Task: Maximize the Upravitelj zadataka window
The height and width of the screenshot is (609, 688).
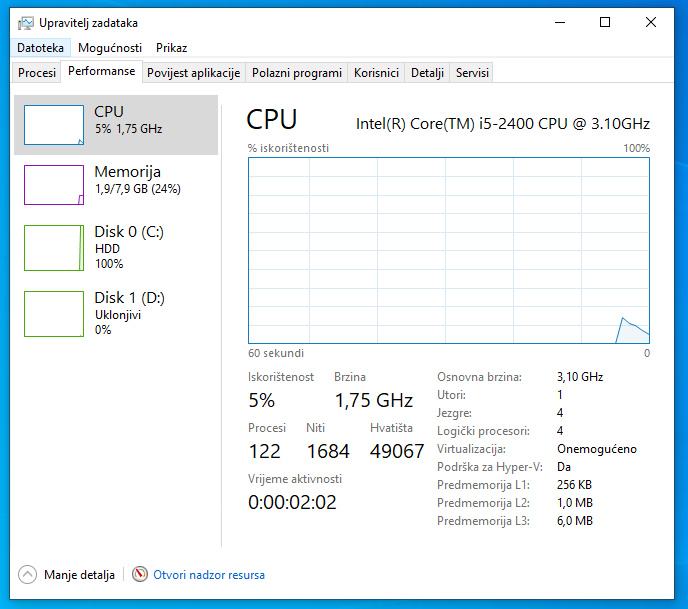Action: (x=605, y=22)
